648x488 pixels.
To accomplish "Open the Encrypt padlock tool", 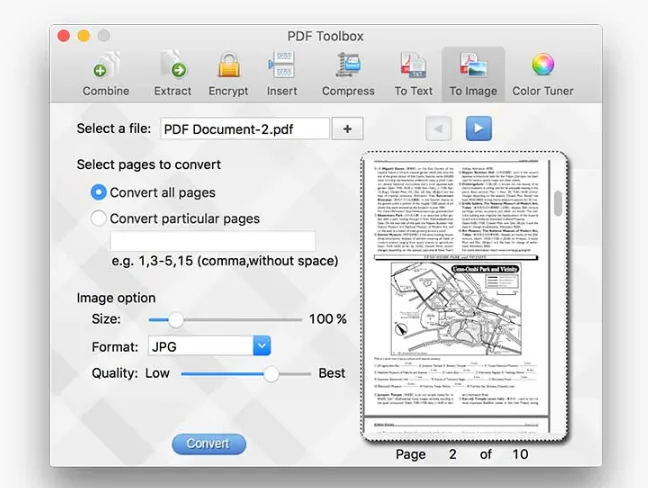I will pyautogui.click(x=228, y=74).
